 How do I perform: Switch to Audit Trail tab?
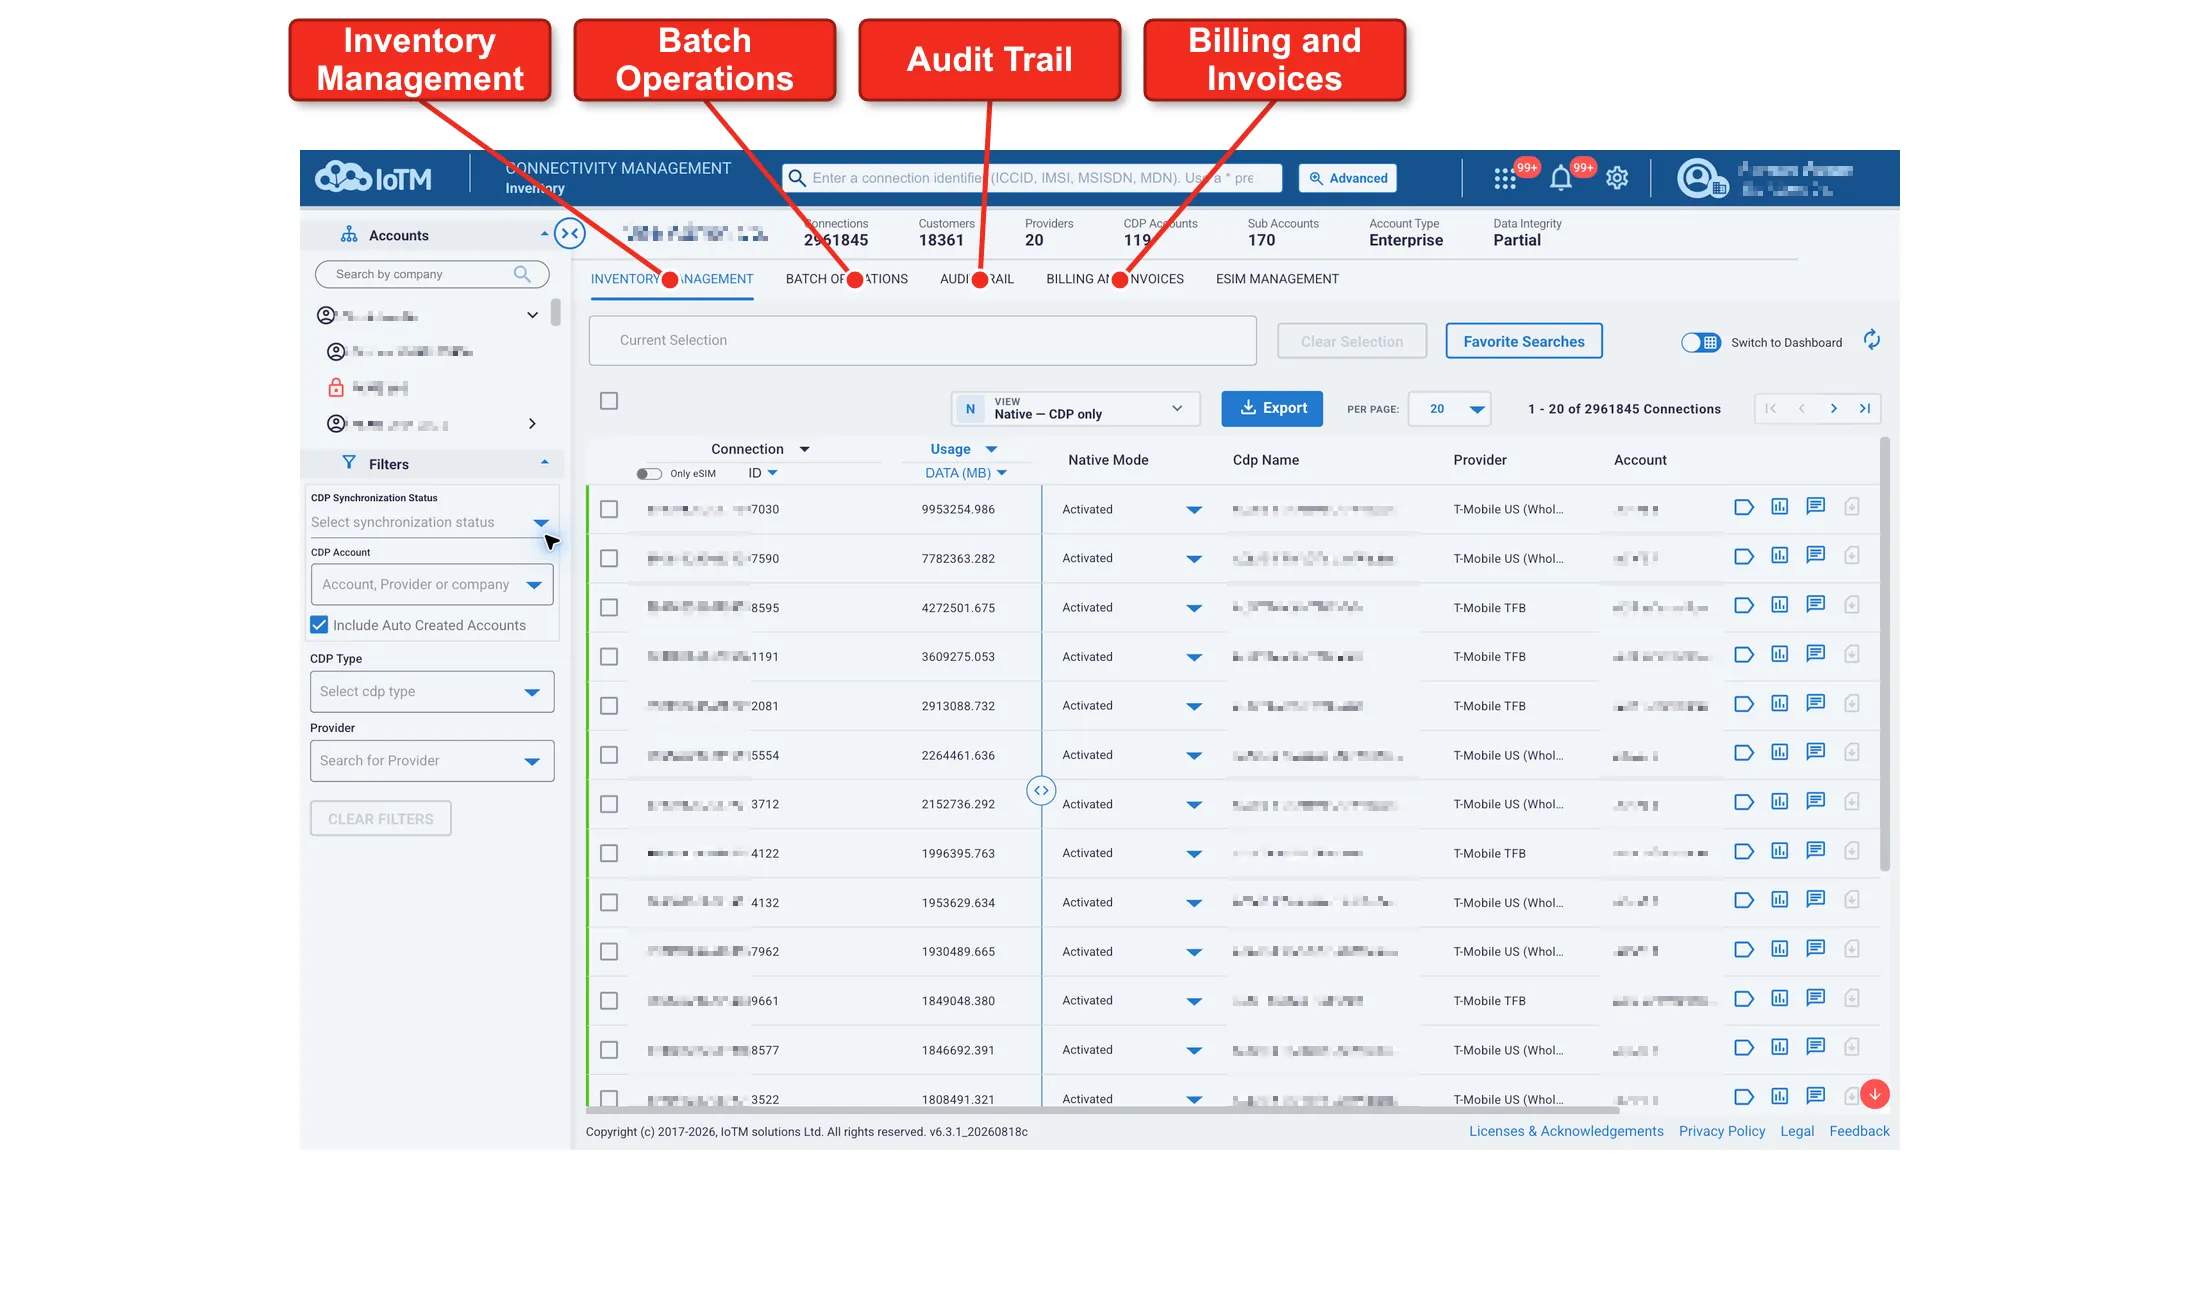coord(977,279)
